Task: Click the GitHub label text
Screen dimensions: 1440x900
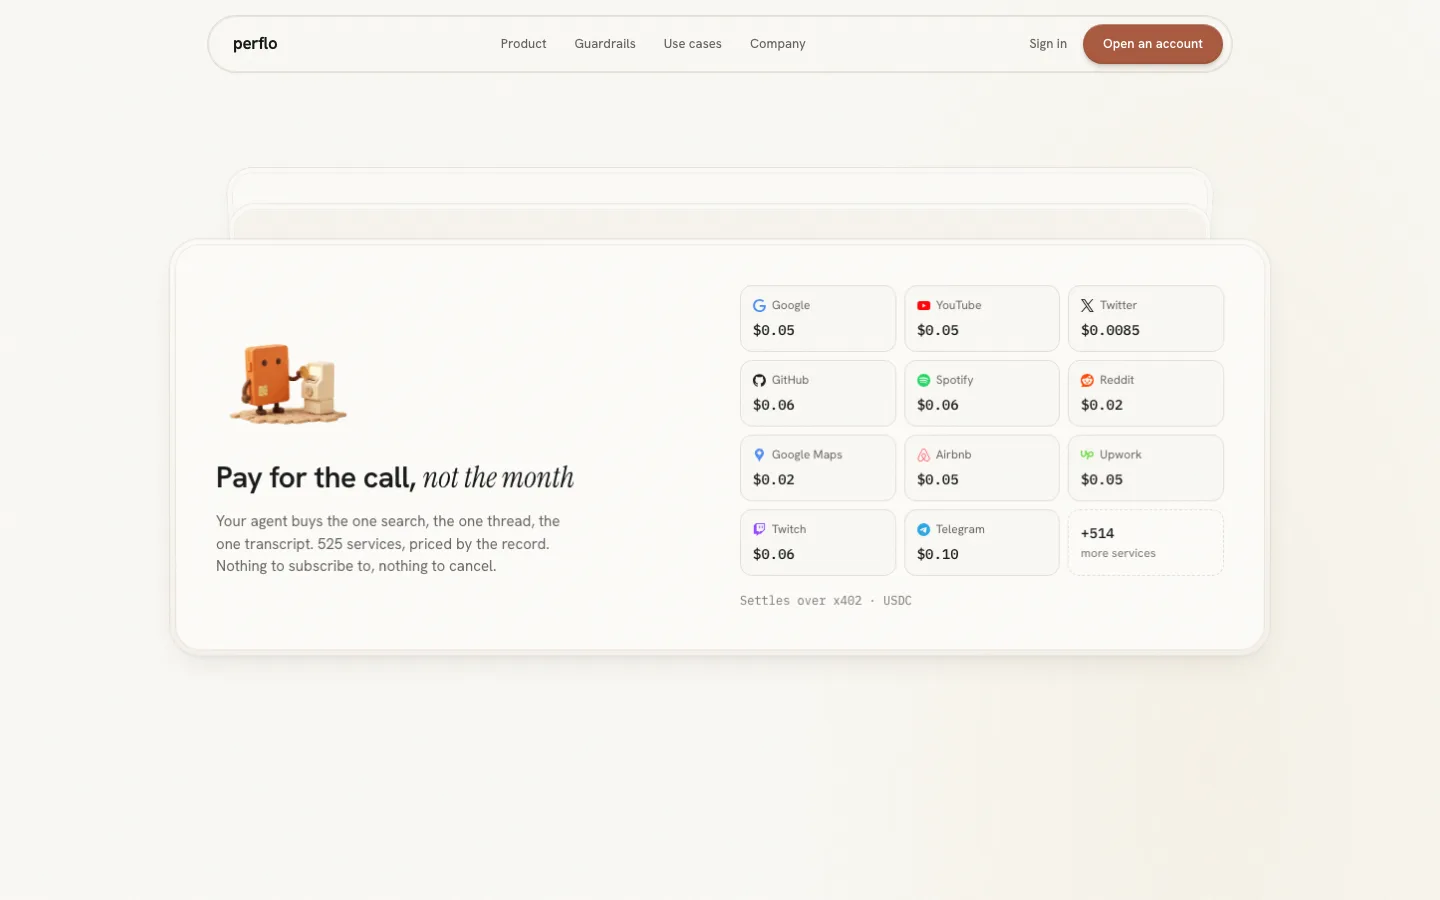Action: point(790,380)
